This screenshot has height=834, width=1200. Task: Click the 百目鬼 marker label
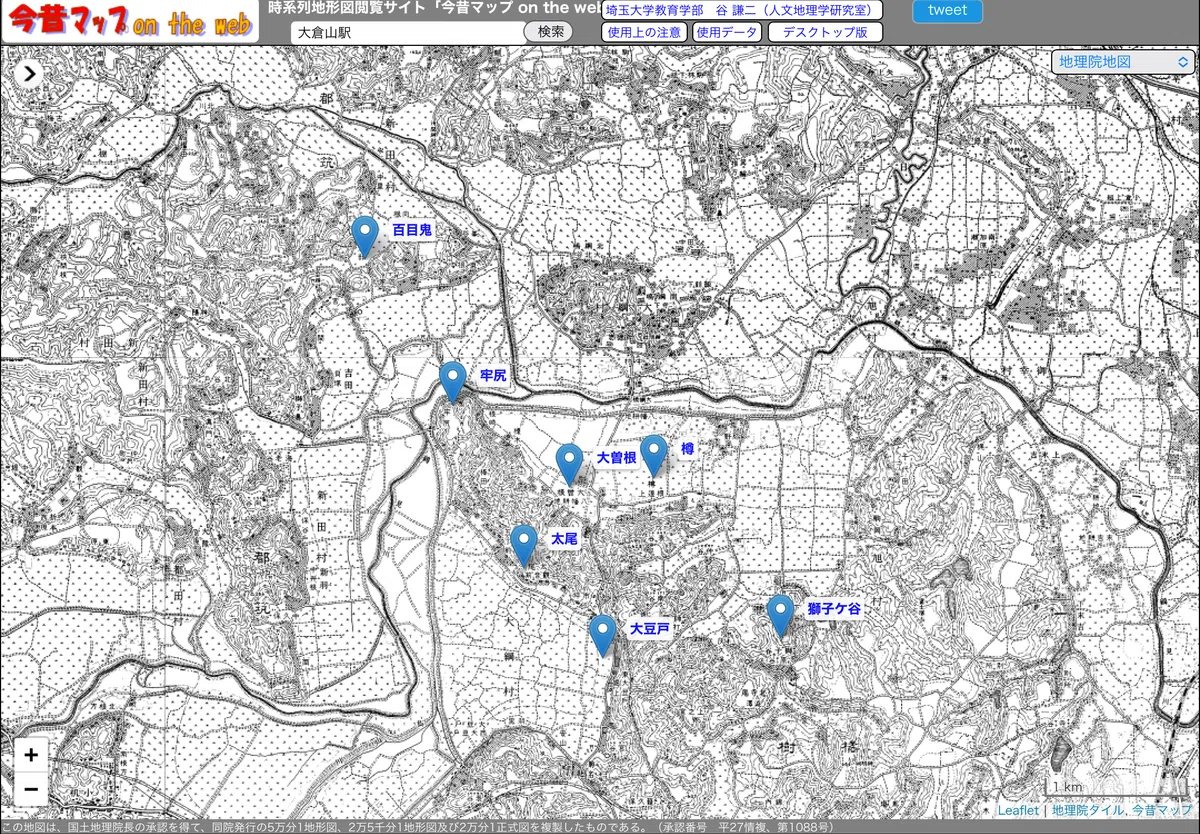[x=411, y=230]
